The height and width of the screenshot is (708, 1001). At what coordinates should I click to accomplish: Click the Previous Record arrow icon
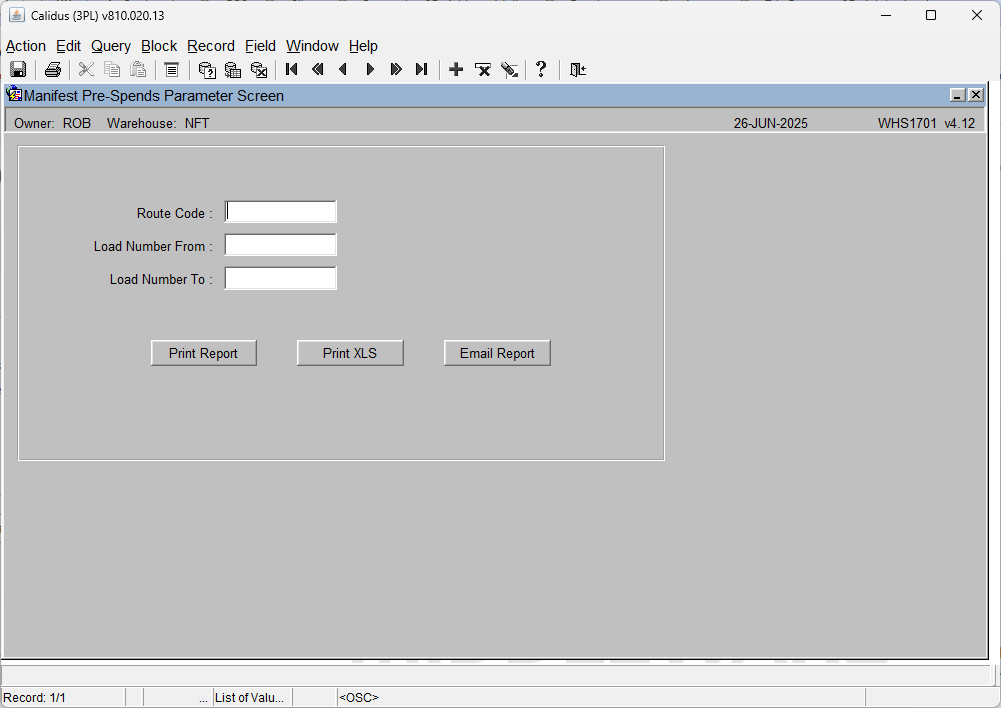point(343,69)
